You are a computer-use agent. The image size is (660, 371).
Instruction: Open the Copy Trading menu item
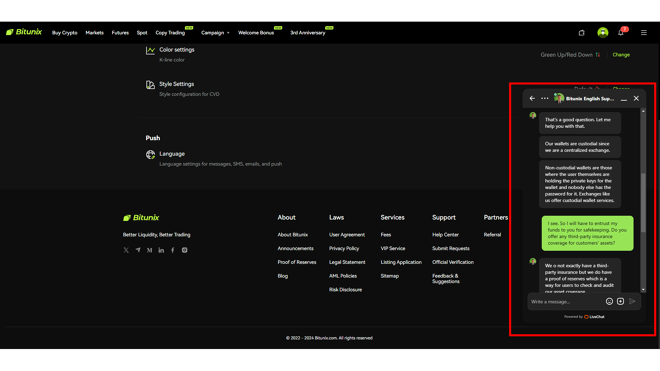[x=170, y=33]
